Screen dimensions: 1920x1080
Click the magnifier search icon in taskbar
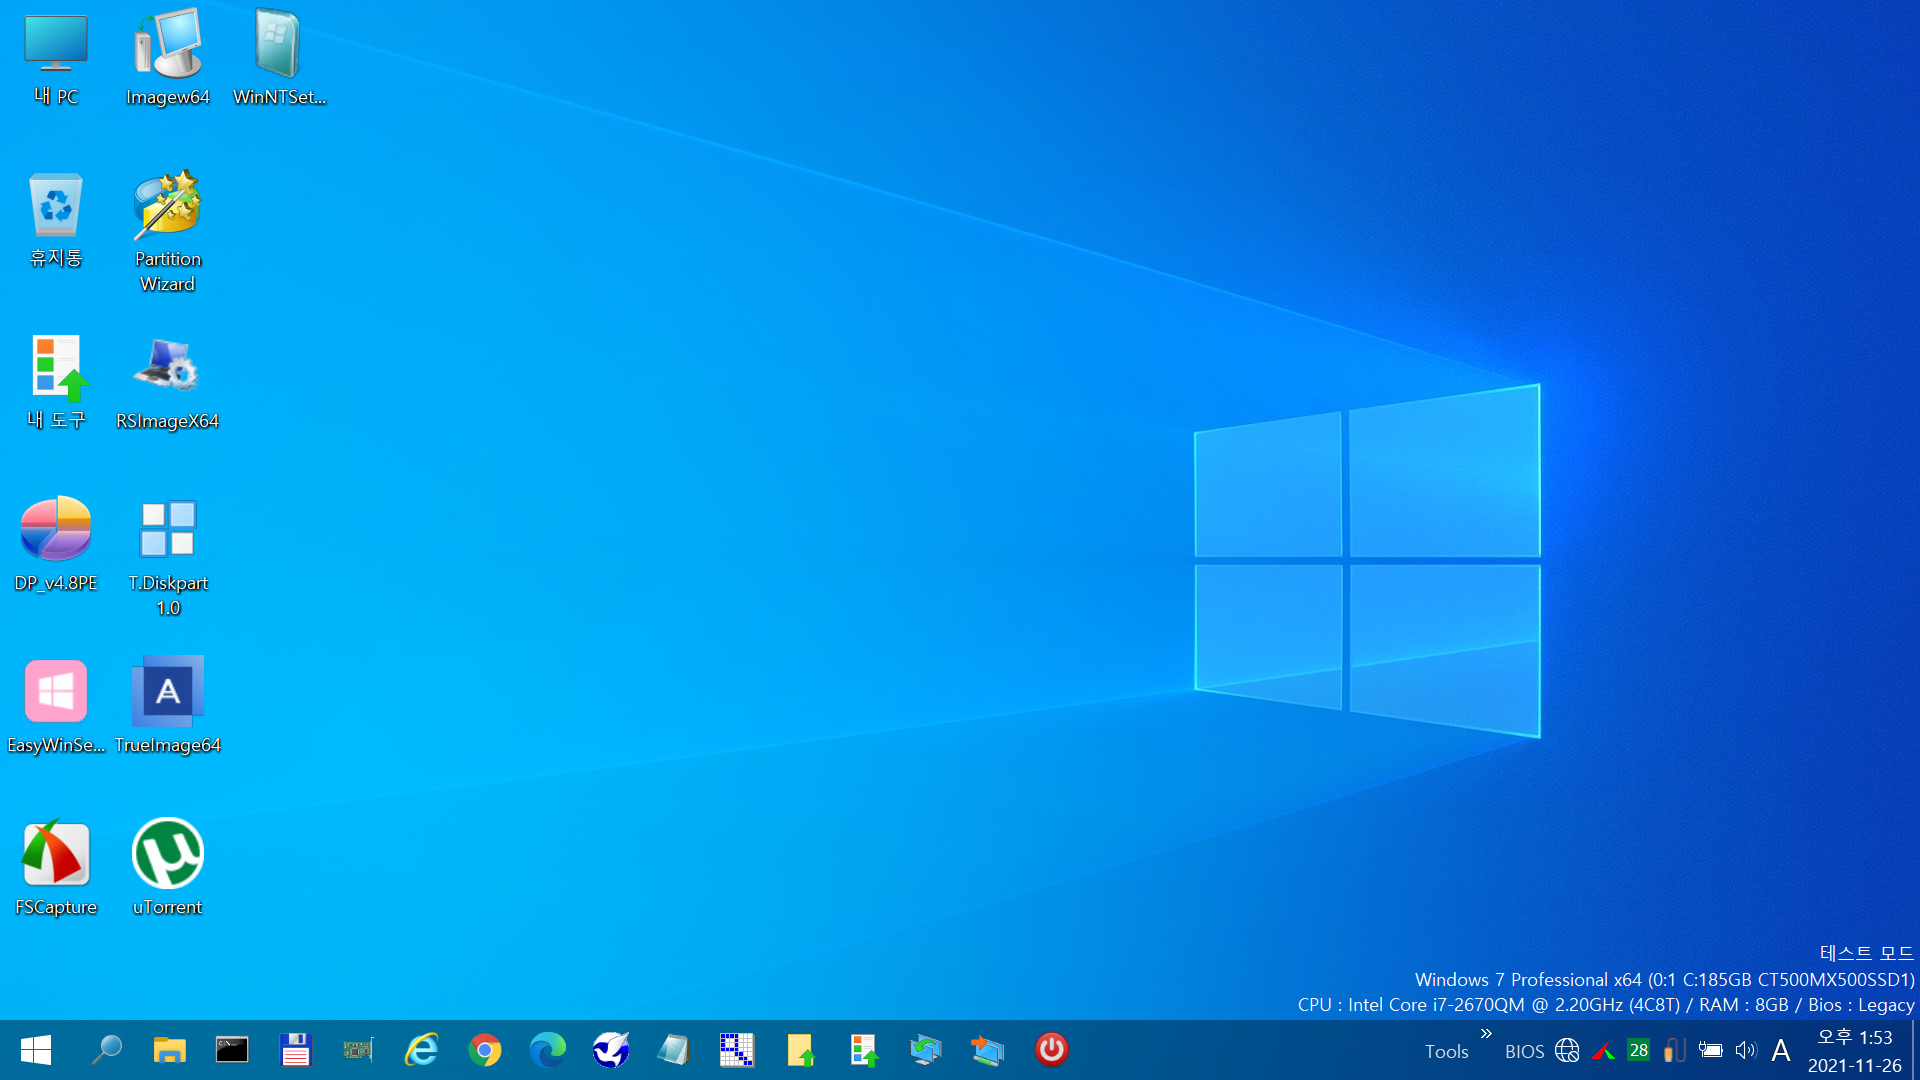click(x=106, y=1050)
